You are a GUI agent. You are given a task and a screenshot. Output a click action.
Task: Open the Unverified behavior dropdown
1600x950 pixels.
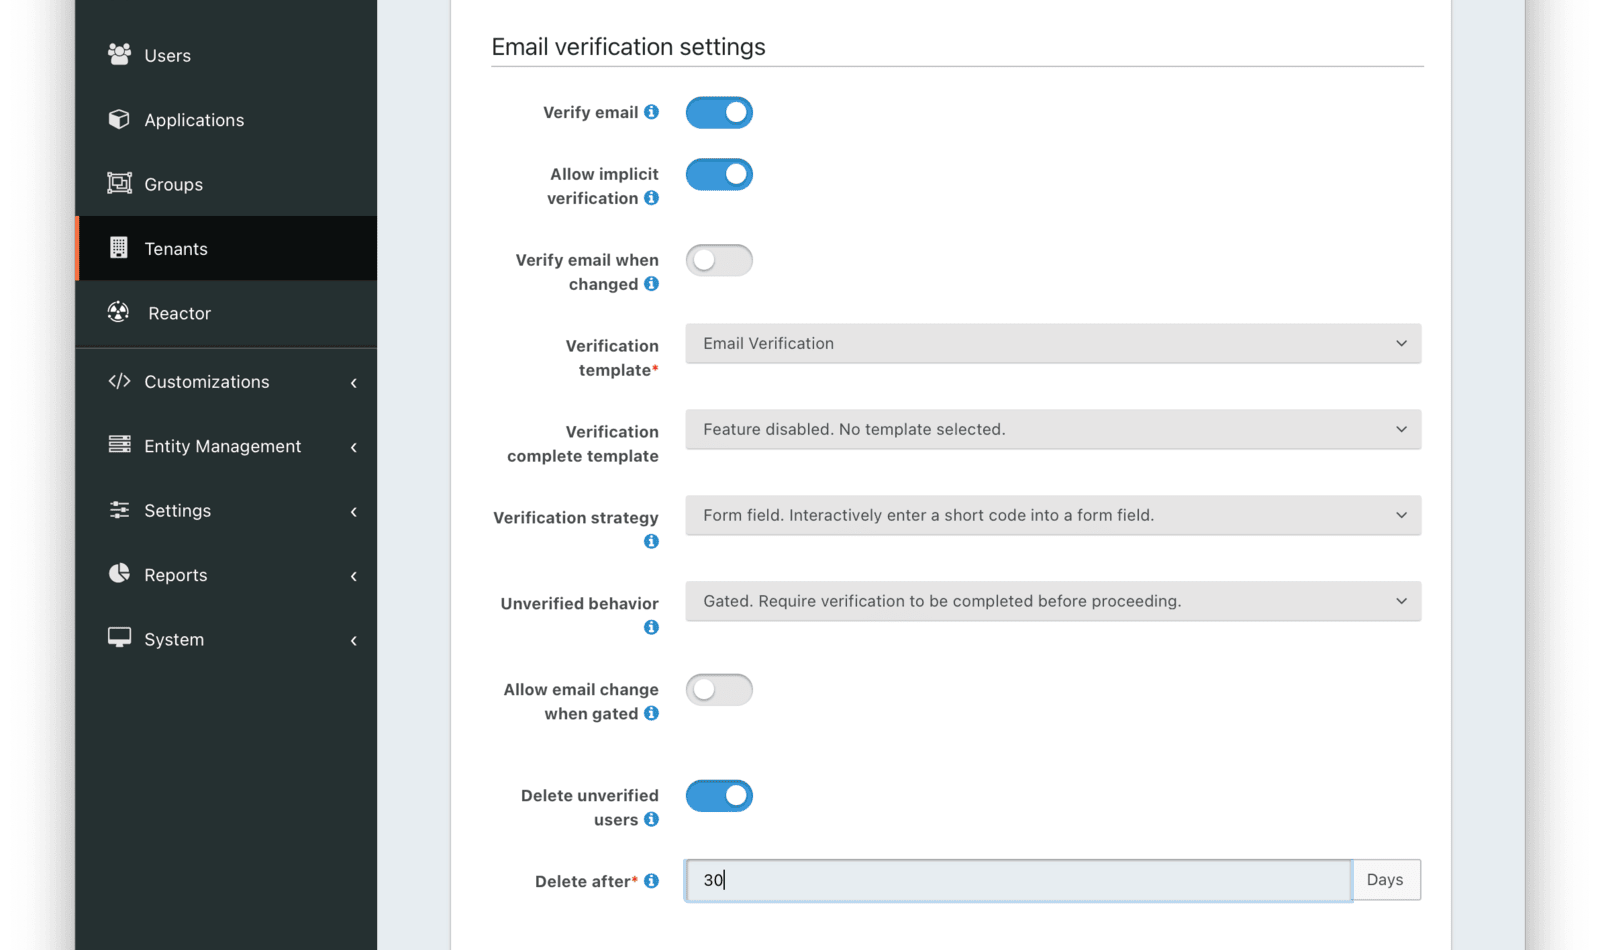(x=1053, y=601)
